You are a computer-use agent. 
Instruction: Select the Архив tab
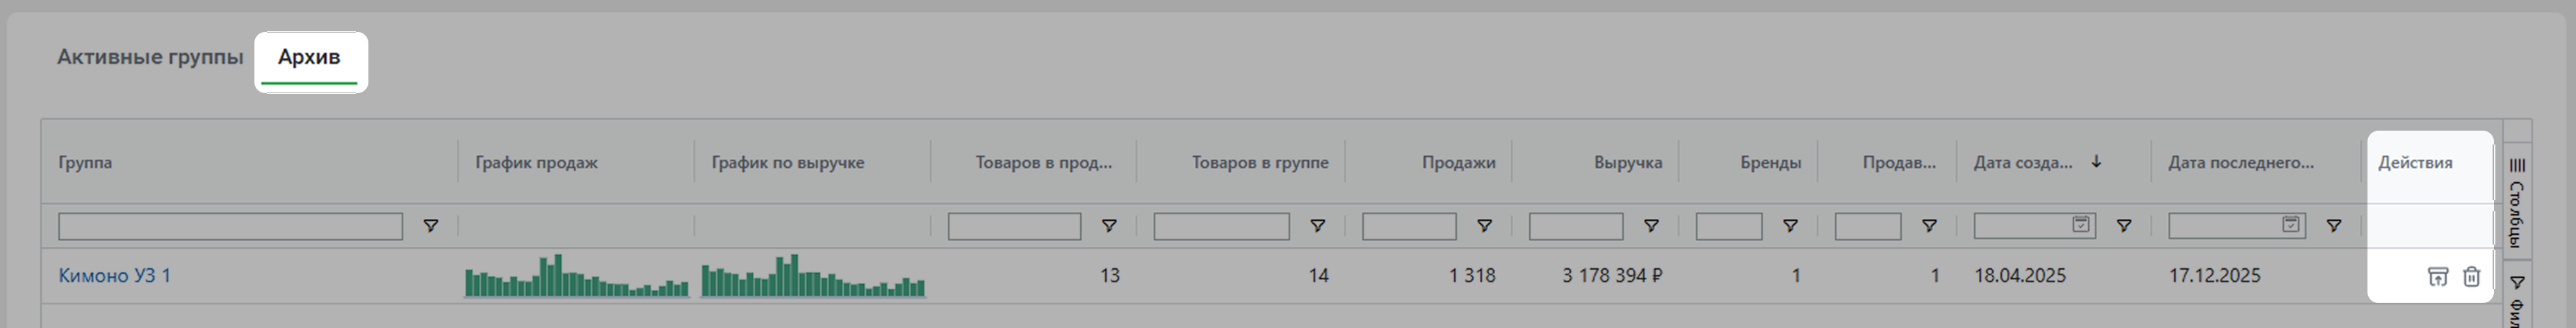pyautogui.click(x=309, y=57)
